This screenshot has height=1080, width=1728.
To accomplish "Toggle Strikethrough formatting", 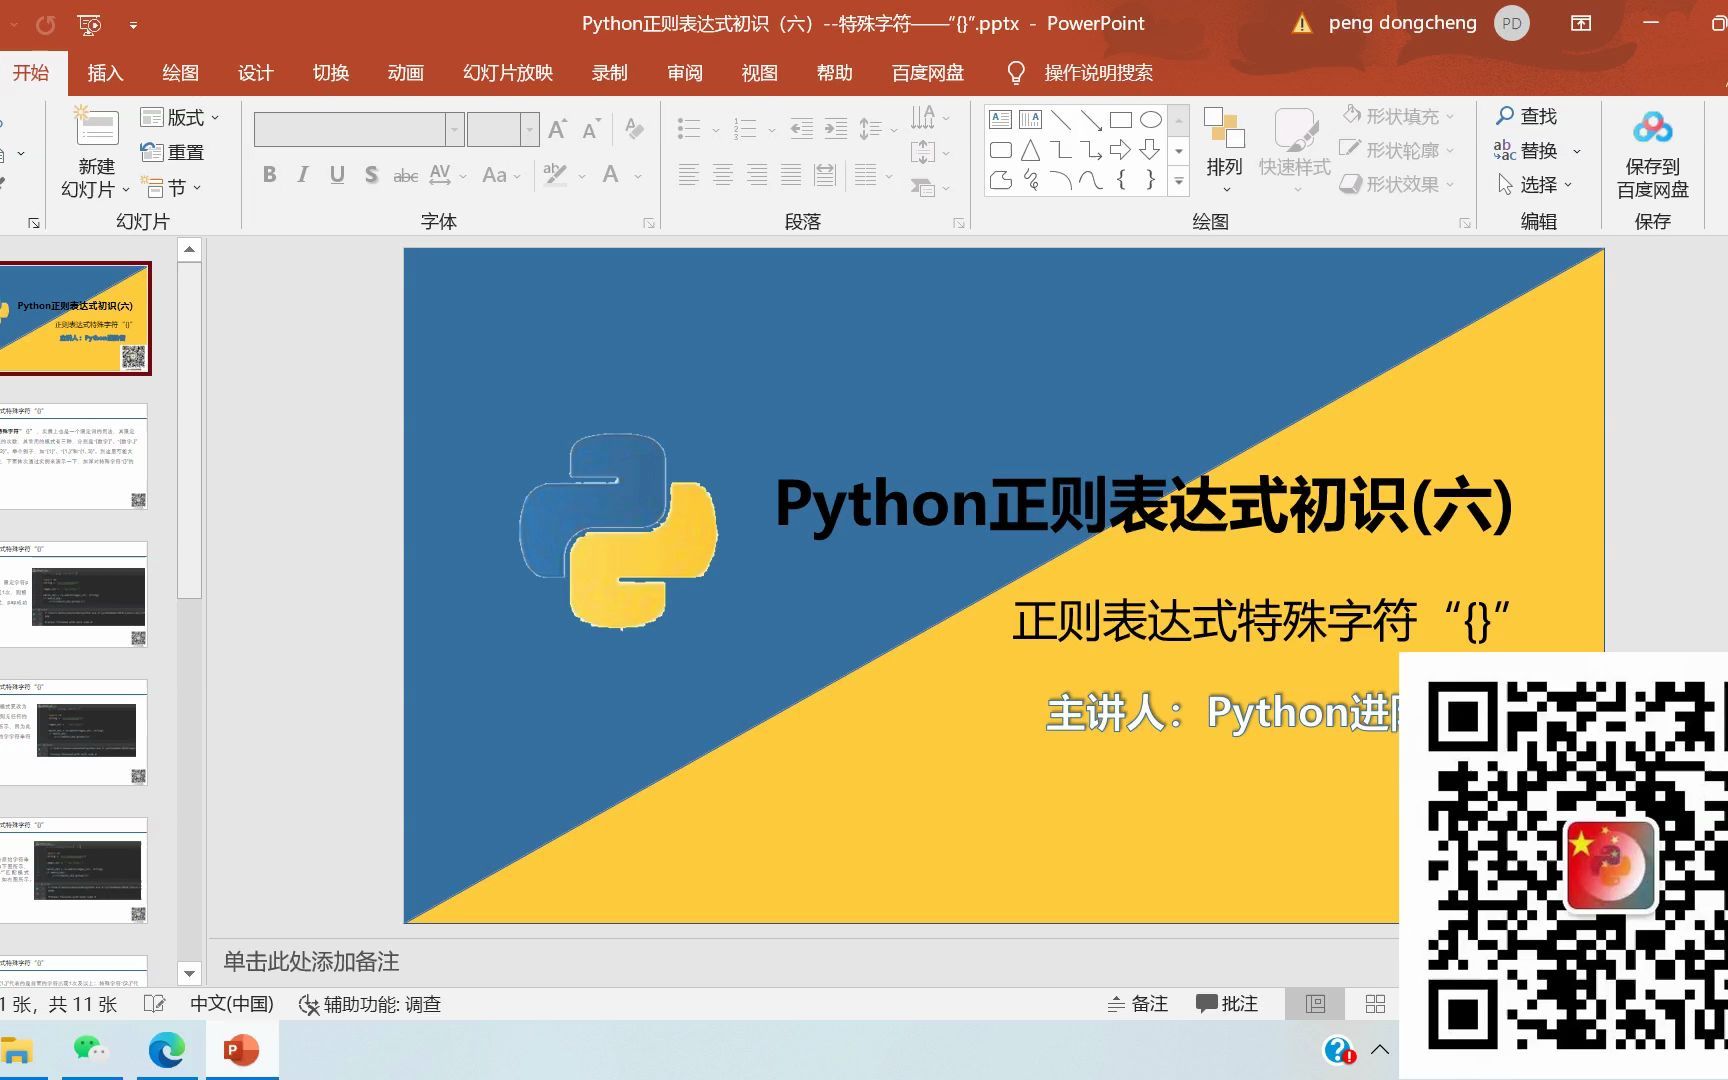I will (x=405, y=175).
